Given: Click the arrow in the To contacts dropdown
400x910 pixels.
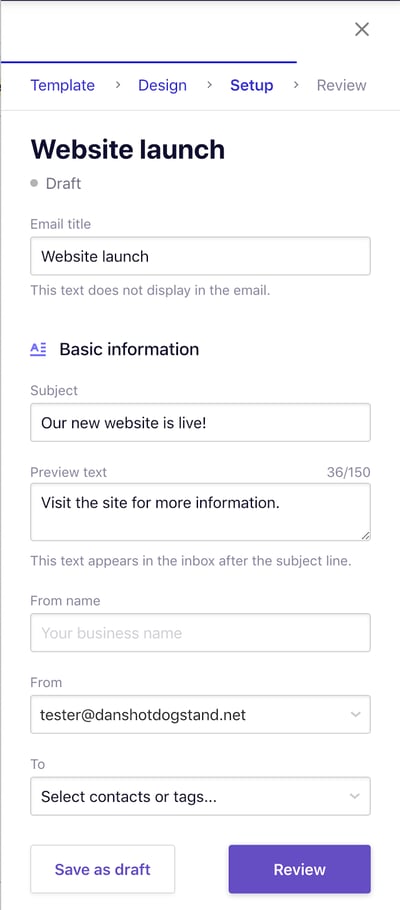Looking at the screenshot, I should click(x=355, y=796).
